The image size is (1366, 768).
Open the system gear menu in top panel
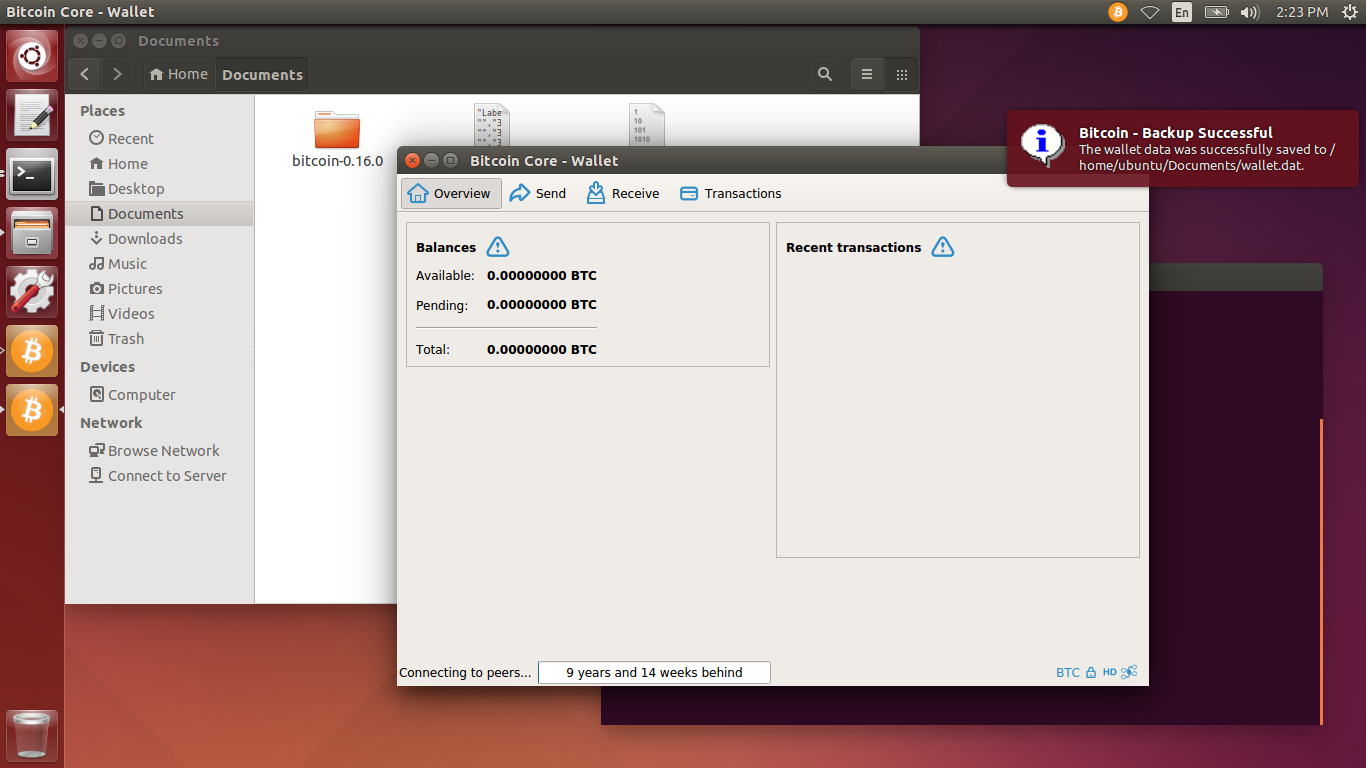point(1350,12)
